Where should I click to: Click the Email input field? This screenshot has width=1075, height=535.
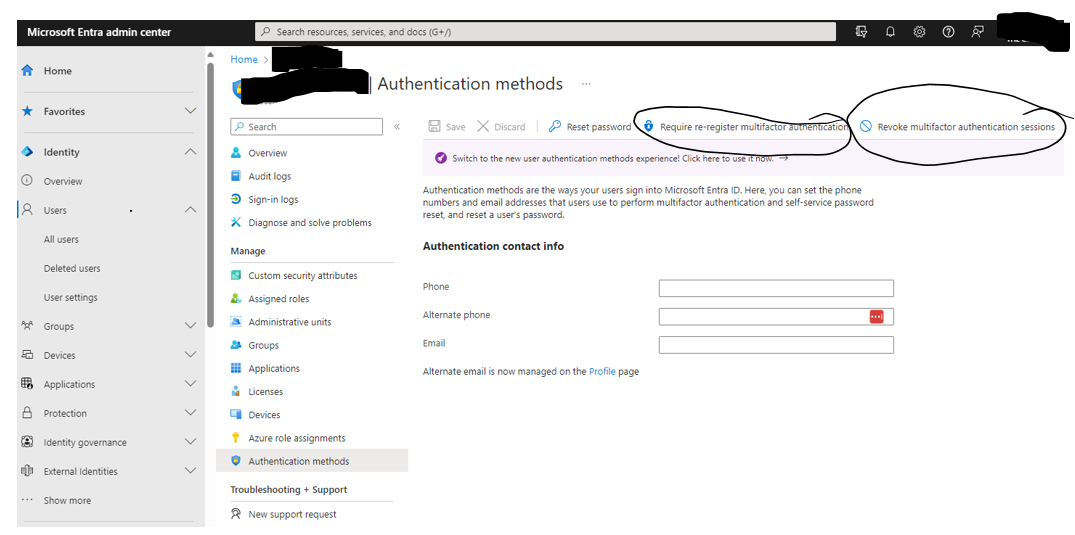click(x=776, y=344)
